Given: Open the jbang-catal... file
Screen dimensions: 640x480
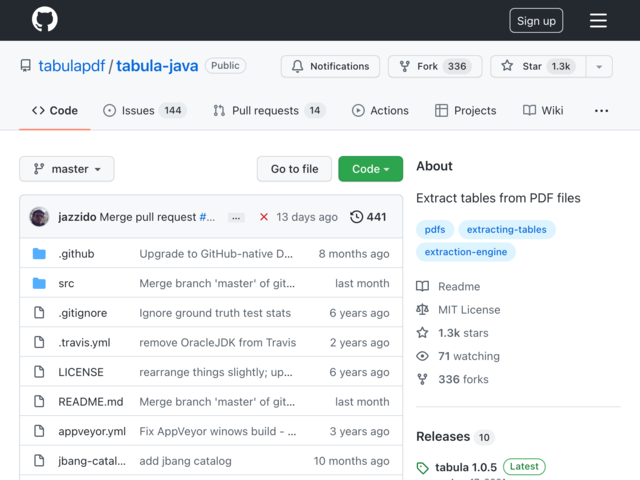Looking at the screenshot, I should click(x=92, y=461).
